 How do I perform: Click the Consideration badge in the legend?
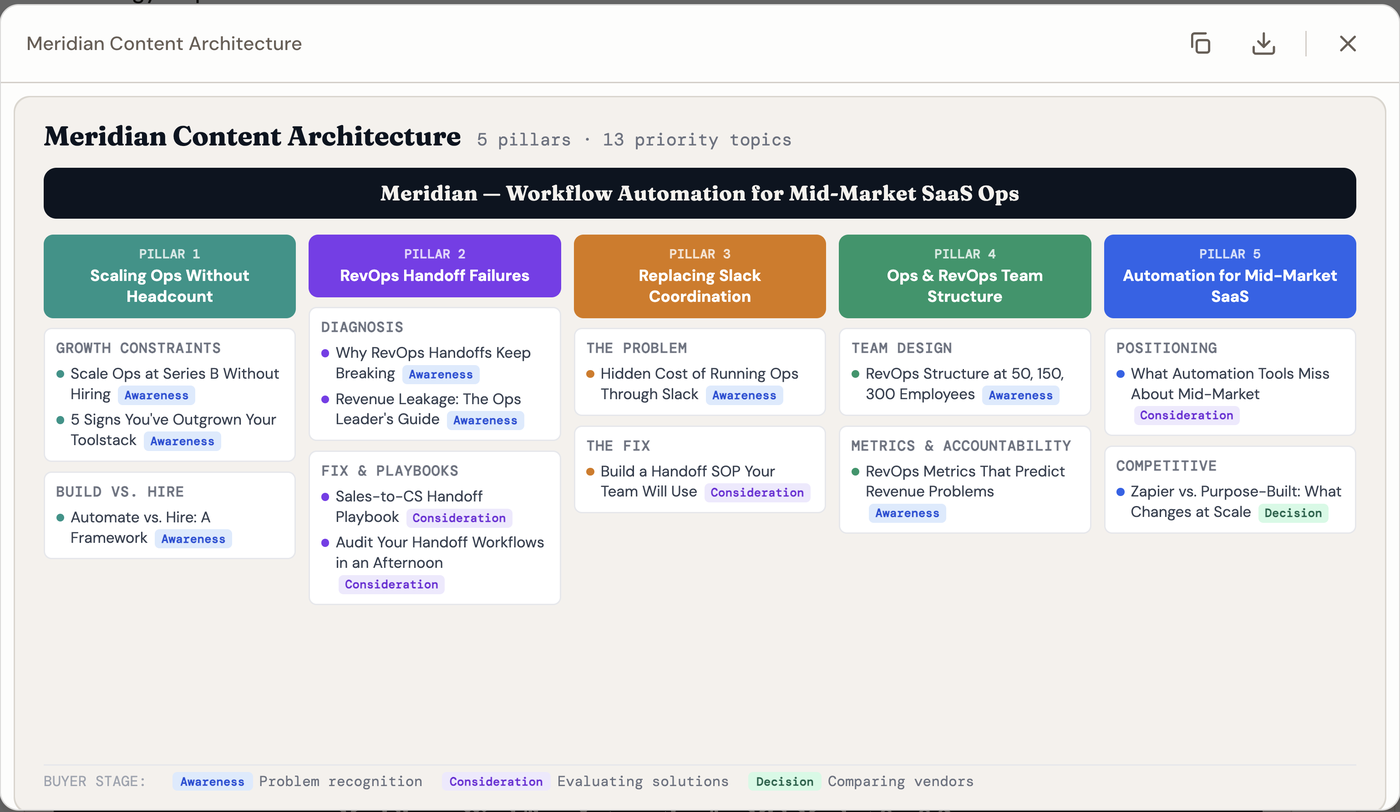point(496,782)
